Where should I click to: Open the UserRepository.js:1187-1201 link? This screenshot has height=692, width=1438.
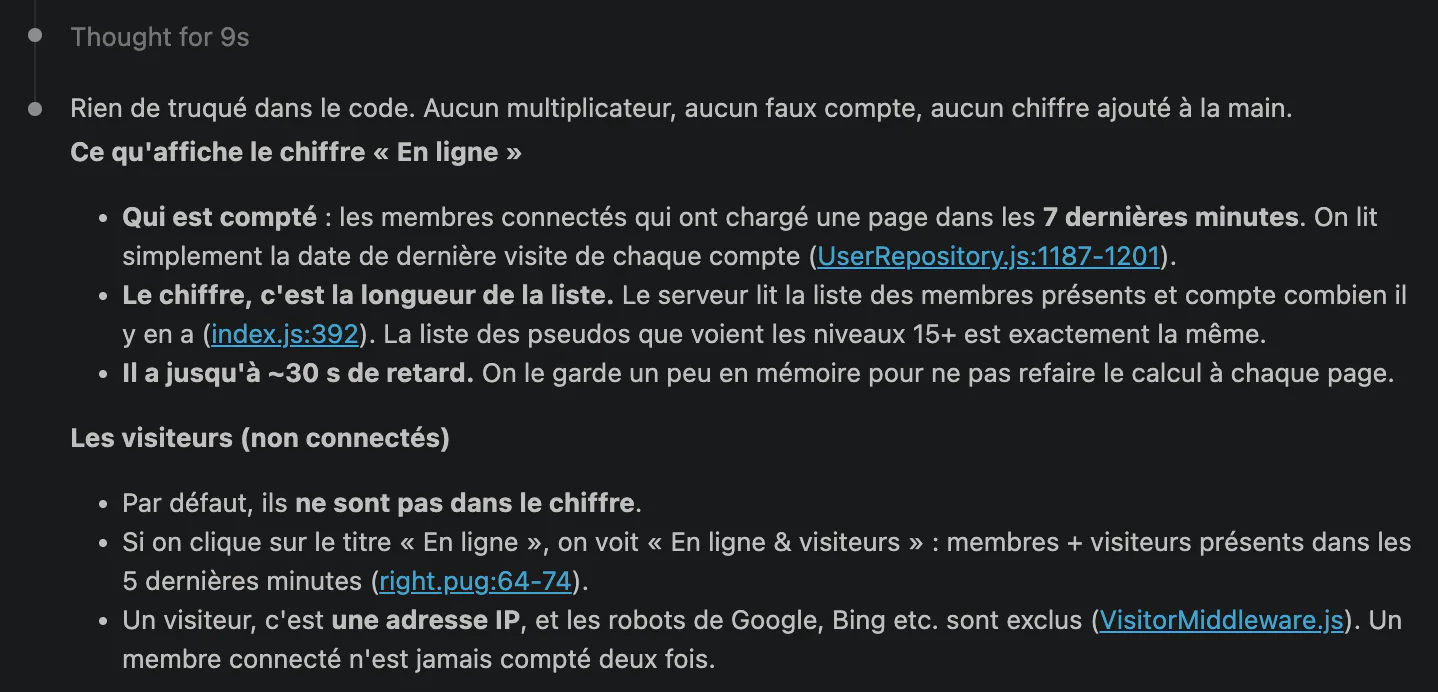988,256
